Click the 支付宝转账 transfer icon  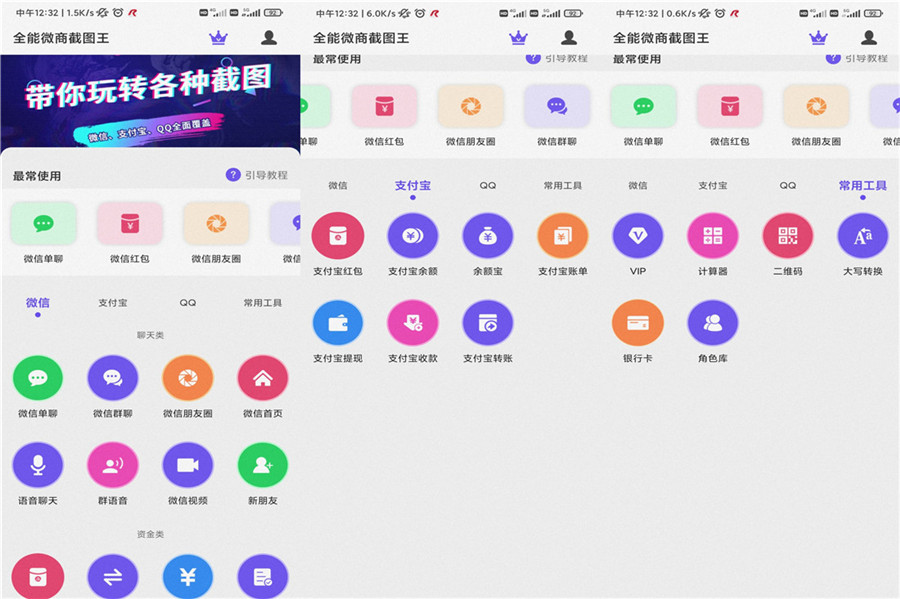point(487,322)
